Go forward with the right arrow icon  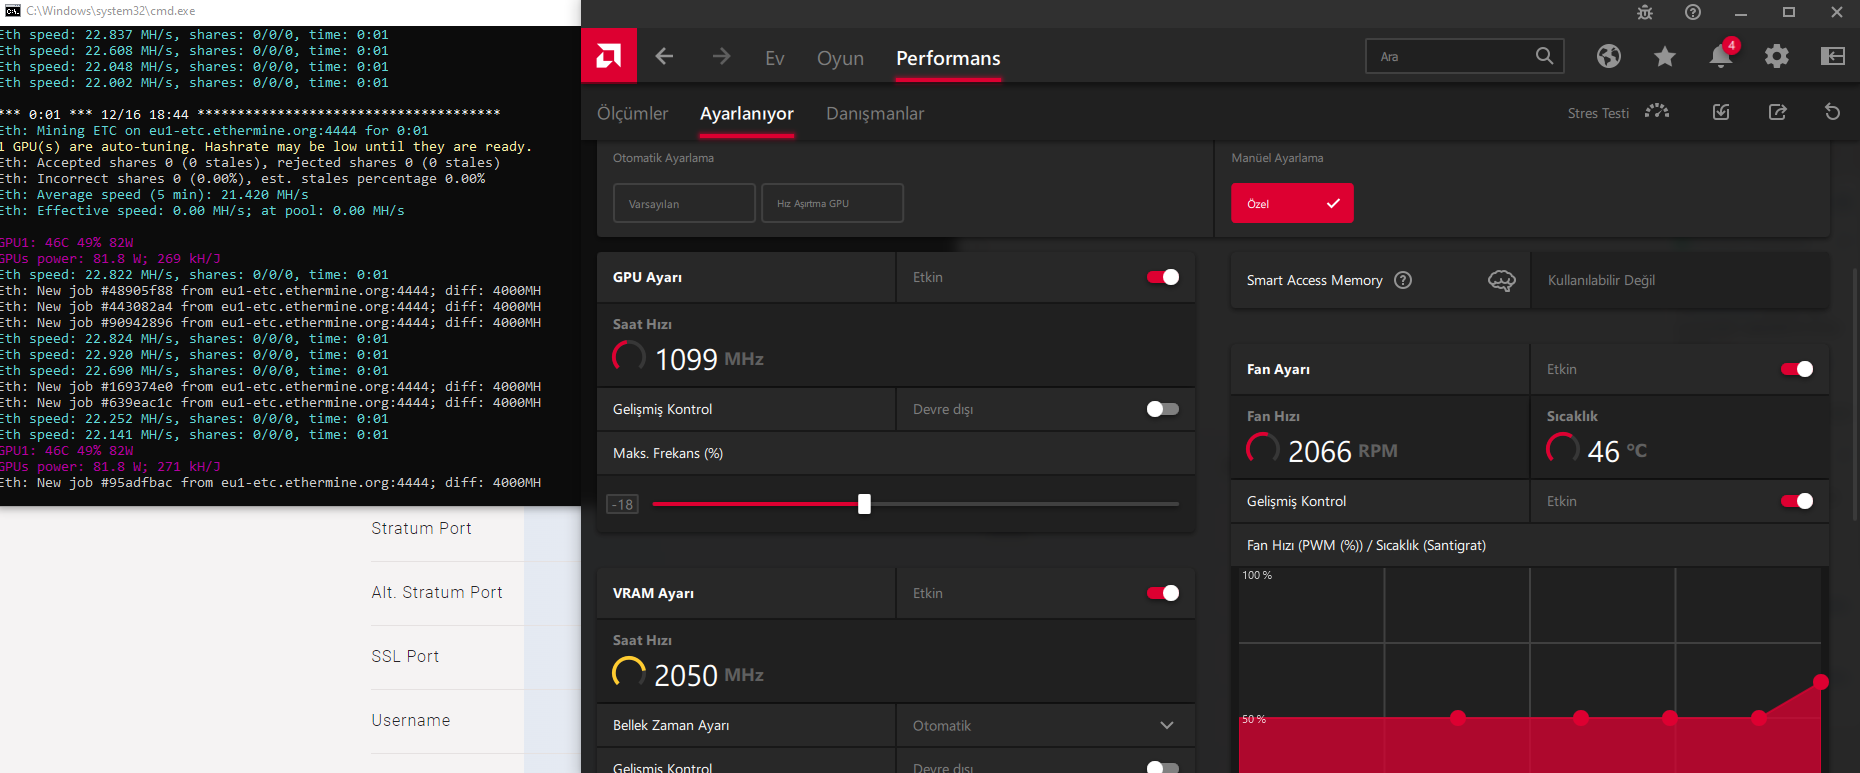(x=721, y=56)
